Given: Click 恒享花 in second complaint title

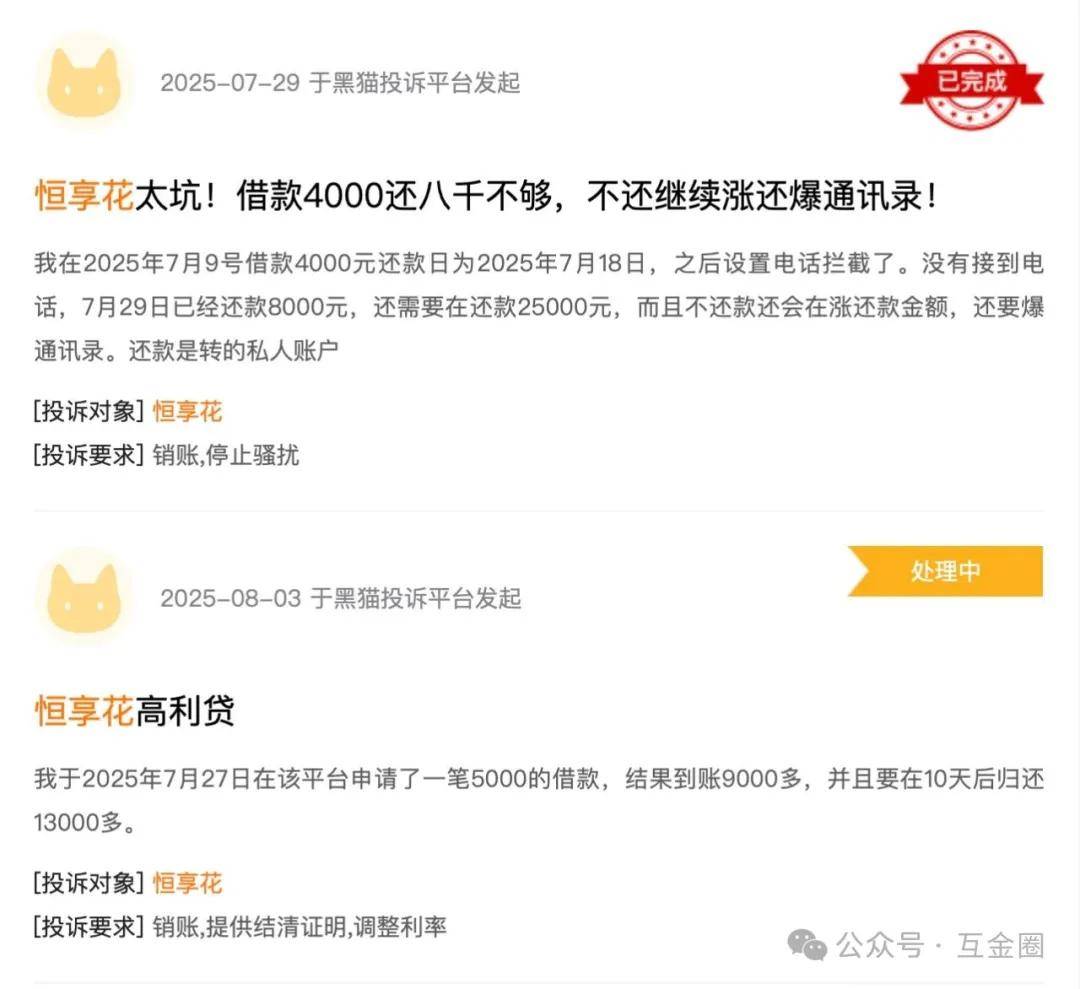Looking at the screenshot, I should coord(84,711).
